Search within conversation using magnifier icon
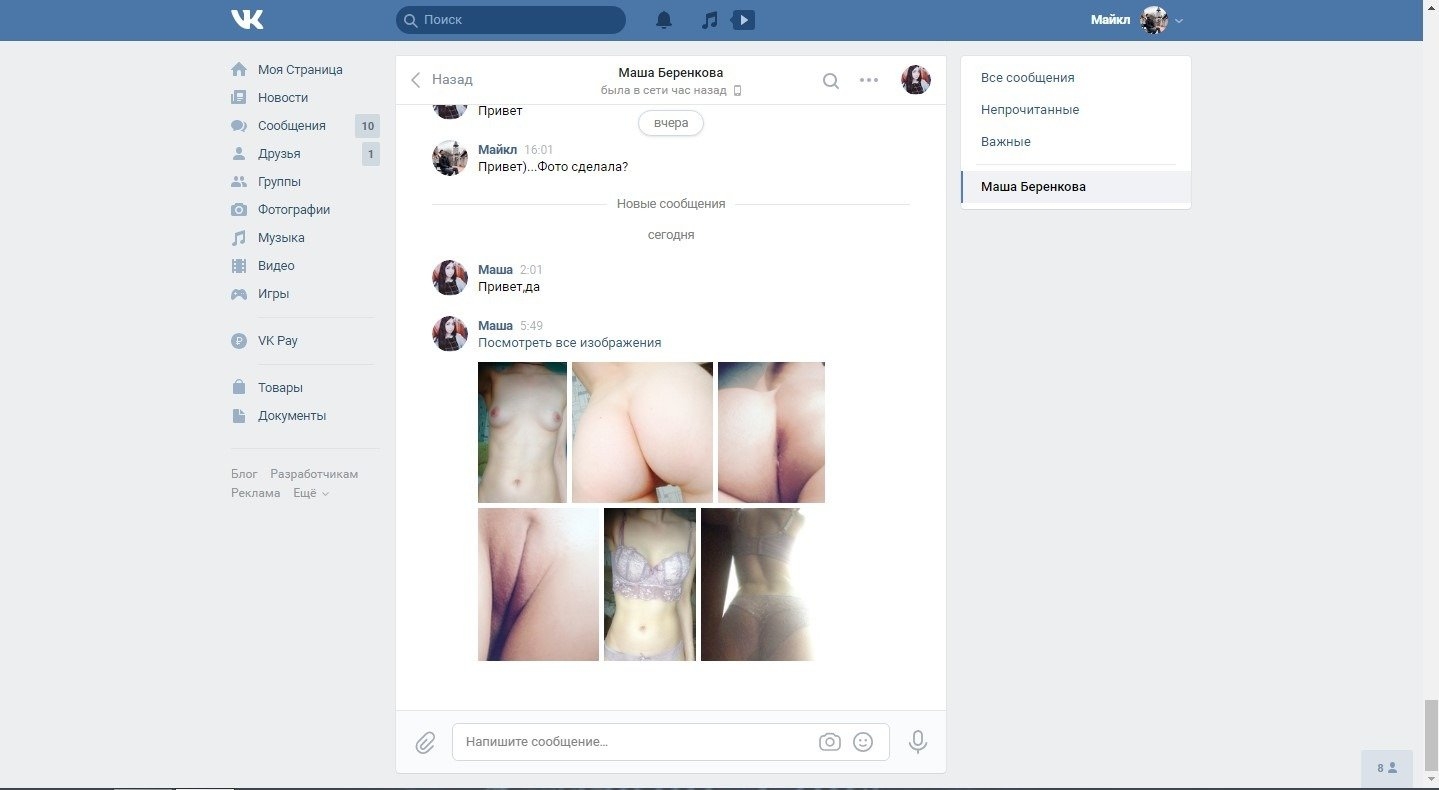The width and height of the screenshot is (1439, 790). pyautogui.click(x=831, y=80)
